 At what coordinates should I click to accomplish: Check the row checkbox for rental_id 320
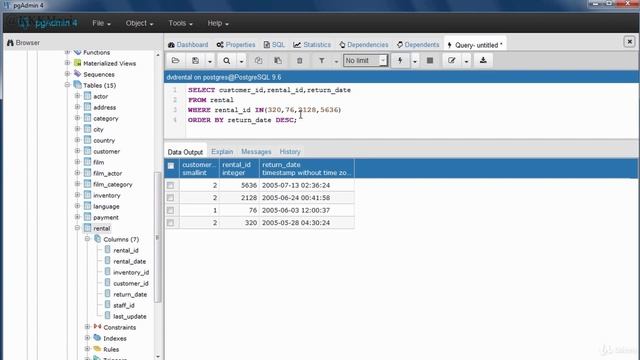[171, 223]
